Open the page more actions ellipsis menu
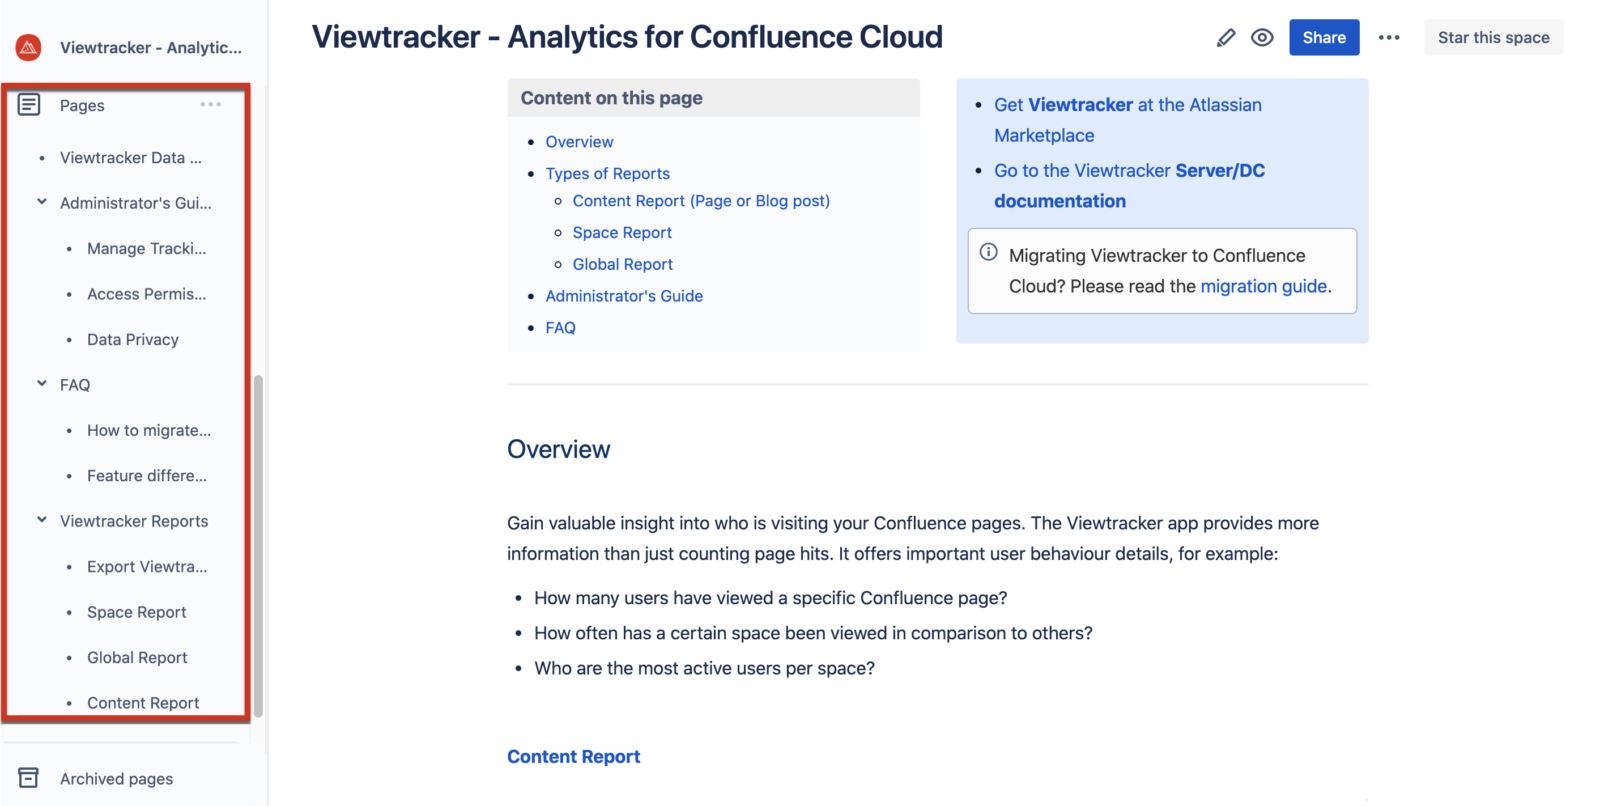 pyautogui.click(x=1389, y=37)
